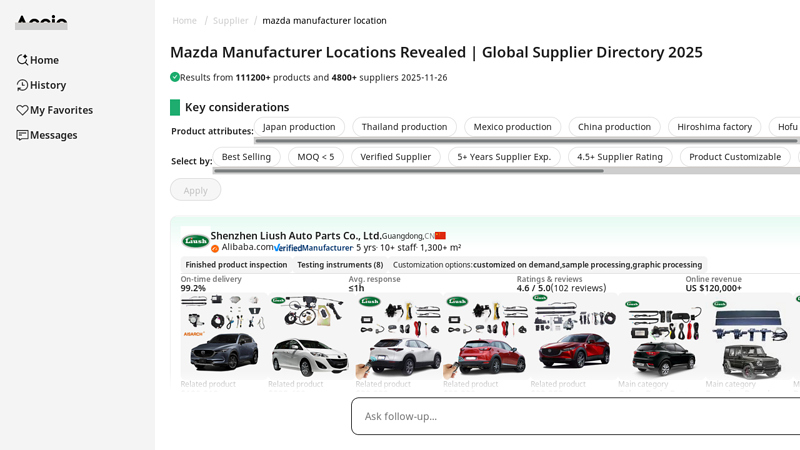Viewport: 800px width, 450px height.
Task: Click the Select by horizontal scrollbar
Action: point(408,170)
